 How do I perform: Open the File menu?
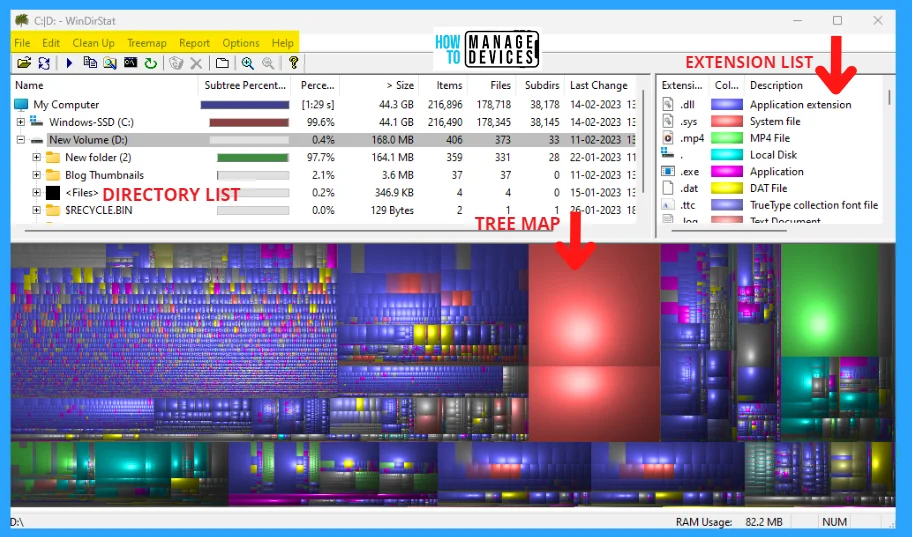pos(22,43)
